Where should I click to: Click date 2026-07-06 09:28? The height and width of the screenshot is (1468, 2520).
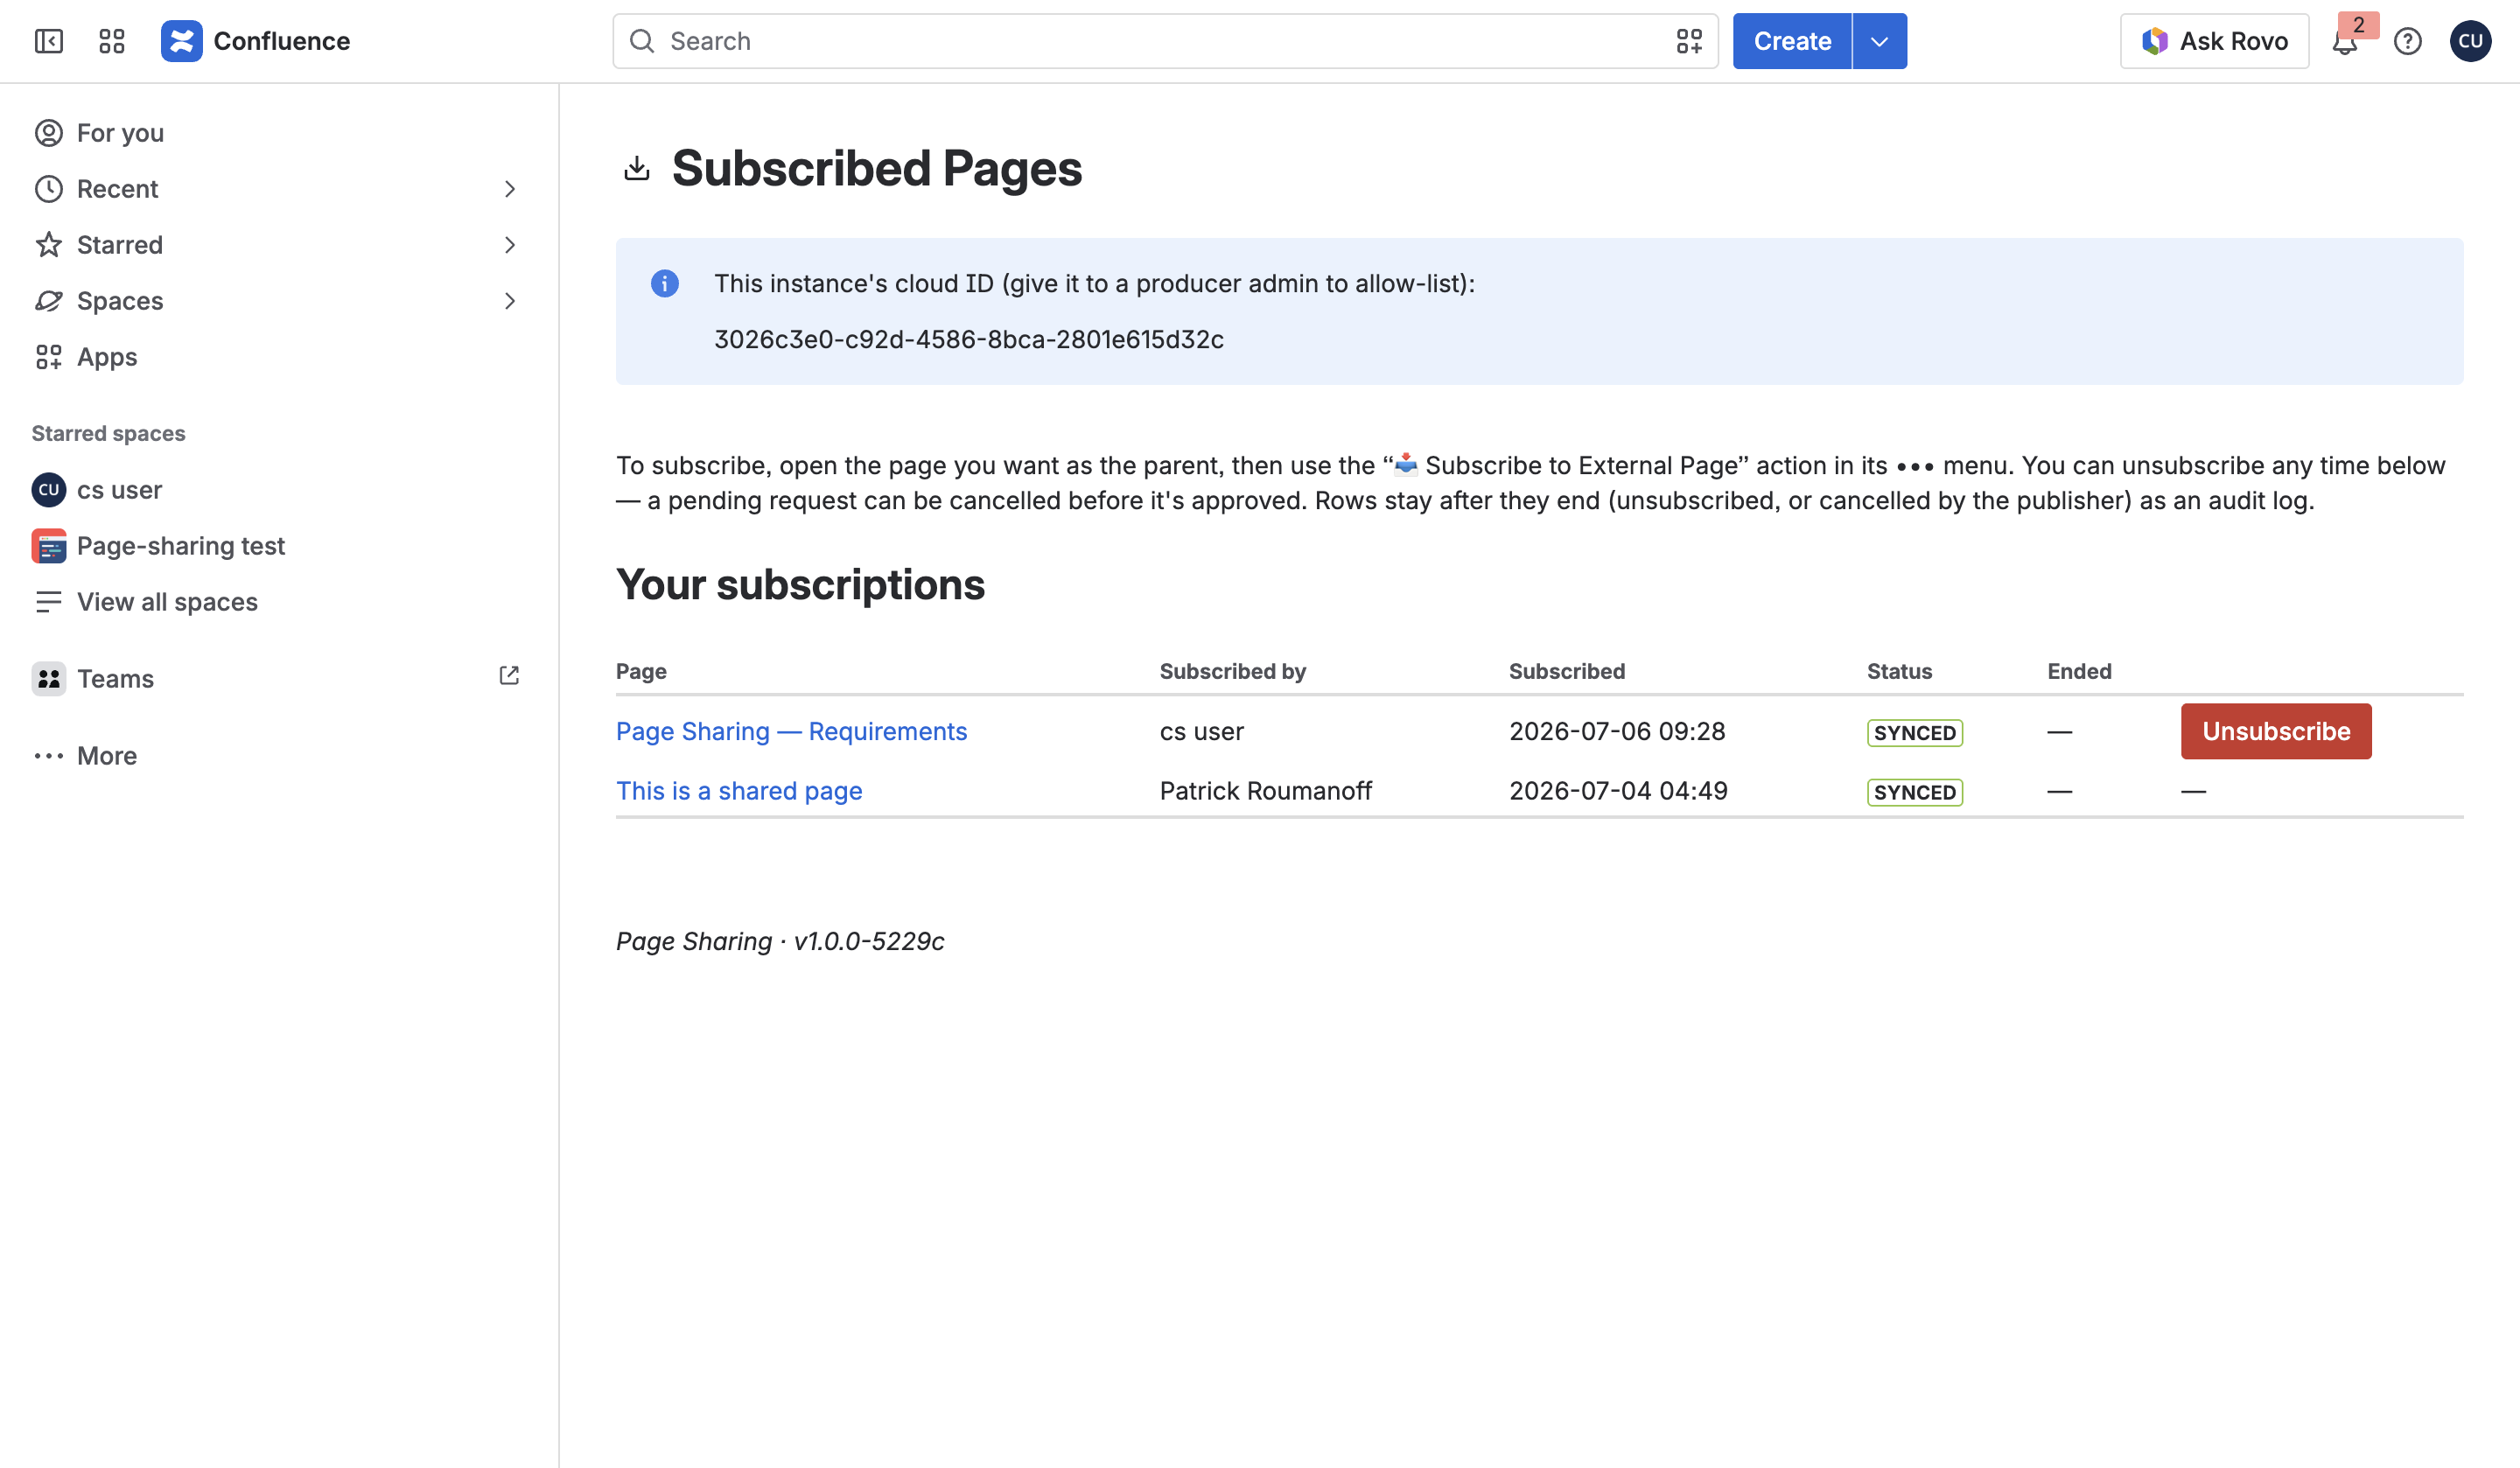[x=1617, y=732]
